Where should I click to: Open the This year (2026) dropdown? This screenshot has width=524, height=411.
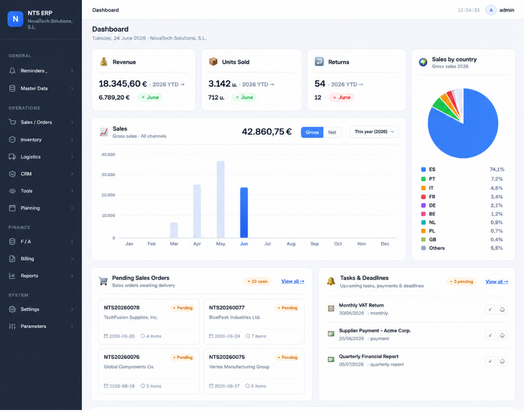click(x=374, y=132)
